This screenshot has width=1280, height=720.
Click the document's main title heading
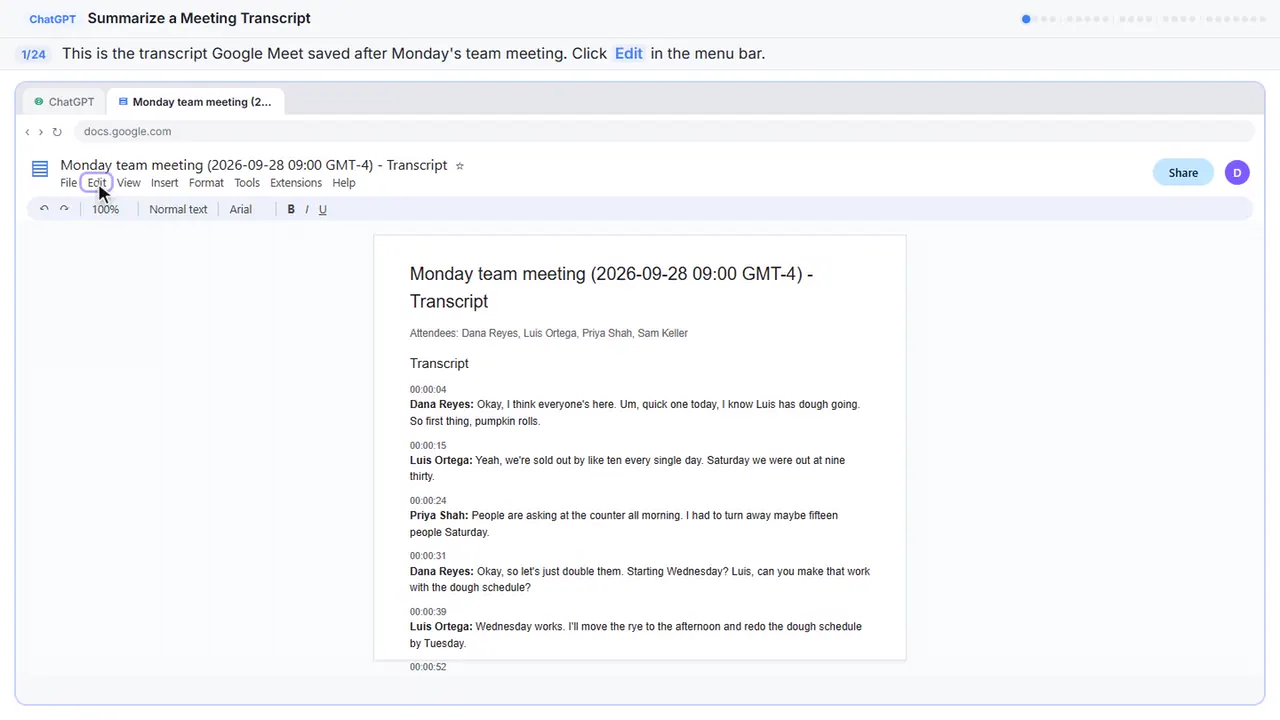point(611,288)
